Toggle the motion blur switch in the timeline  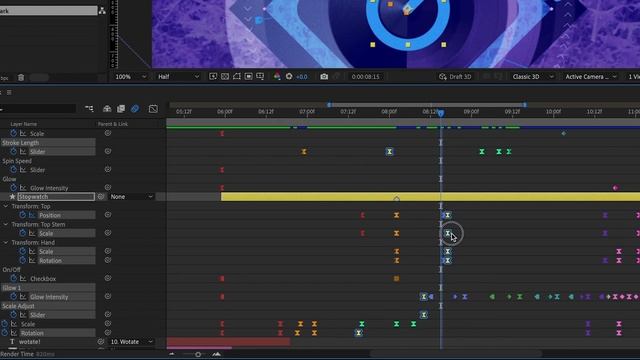(135, 109)
